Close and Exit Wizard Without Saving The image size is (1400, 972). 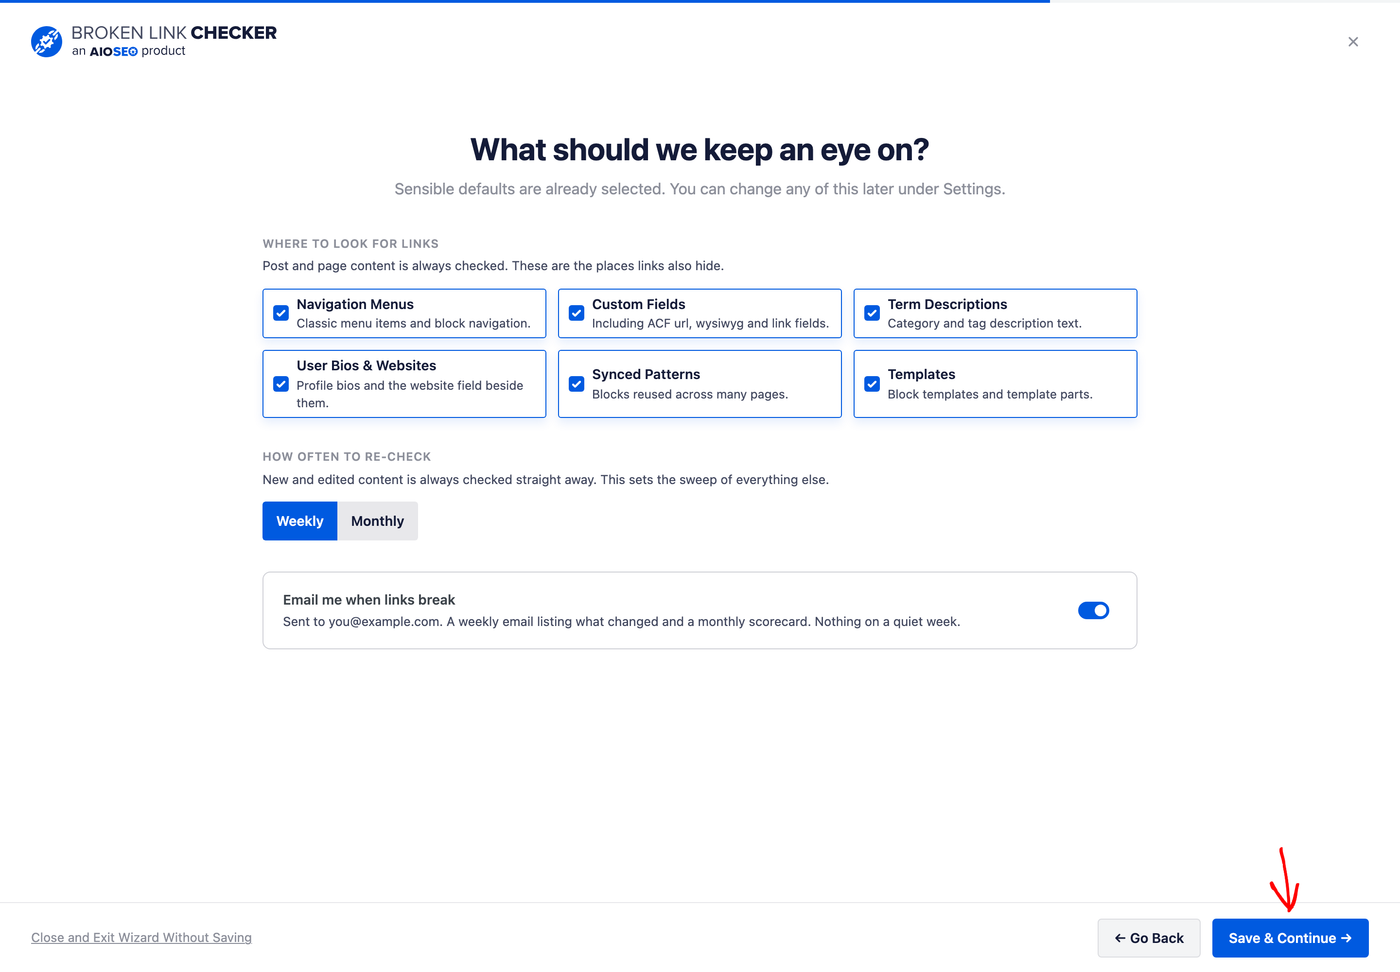click(141, 937)
